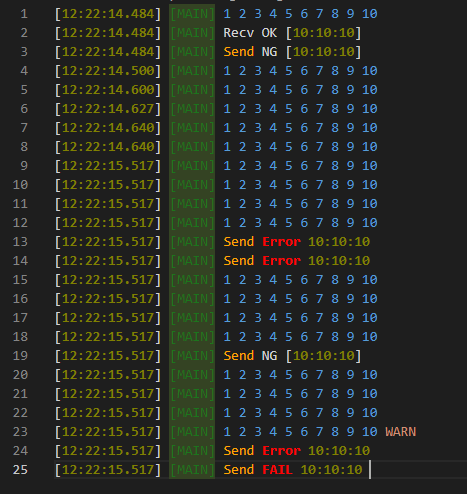Screen dimensions: 467x494
Task: Click line number 18 in the gutter
Action: [x=20, y=337]
